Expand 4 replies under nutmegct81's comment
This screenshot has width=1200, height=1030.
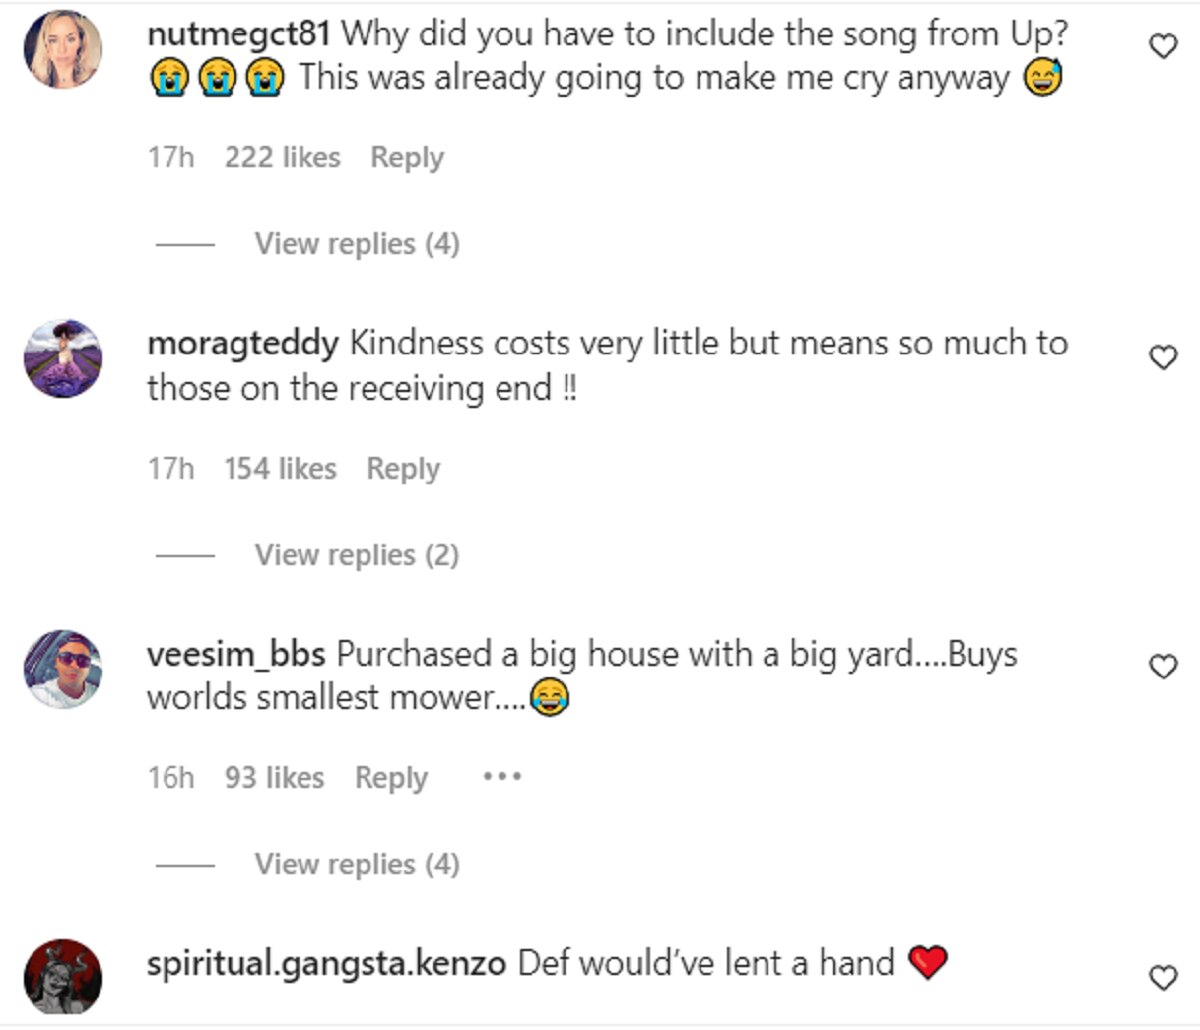click(x=356, y=243)
